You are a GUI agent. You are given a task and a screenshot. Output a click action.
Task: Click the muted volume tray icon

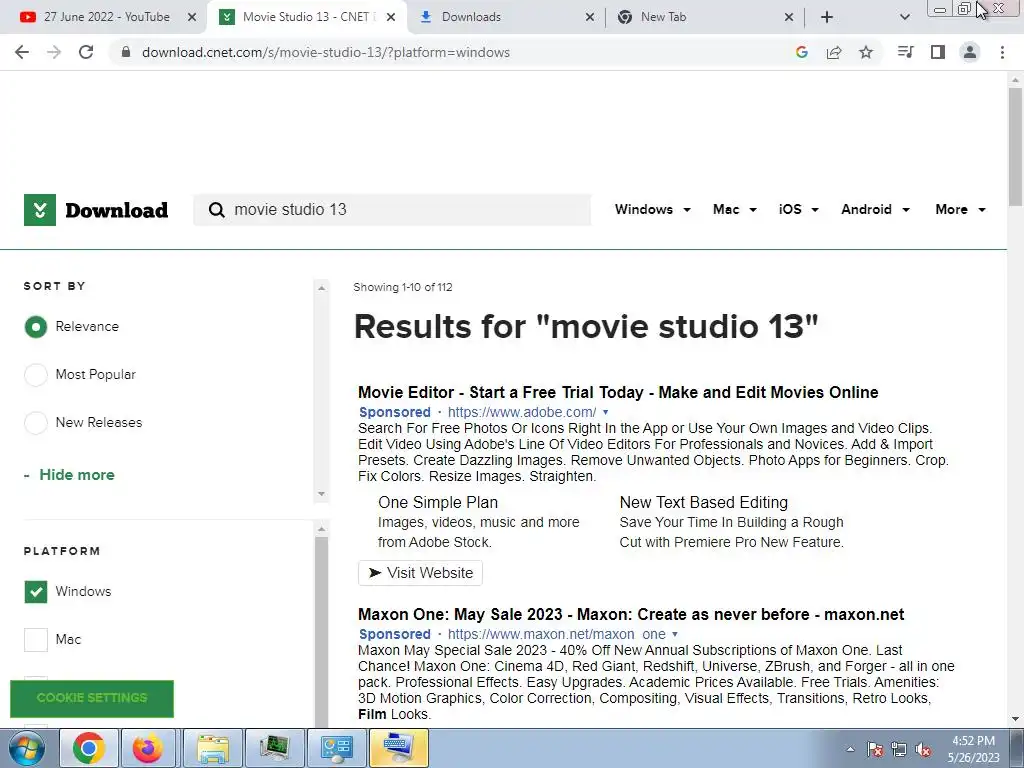[923, 750]
